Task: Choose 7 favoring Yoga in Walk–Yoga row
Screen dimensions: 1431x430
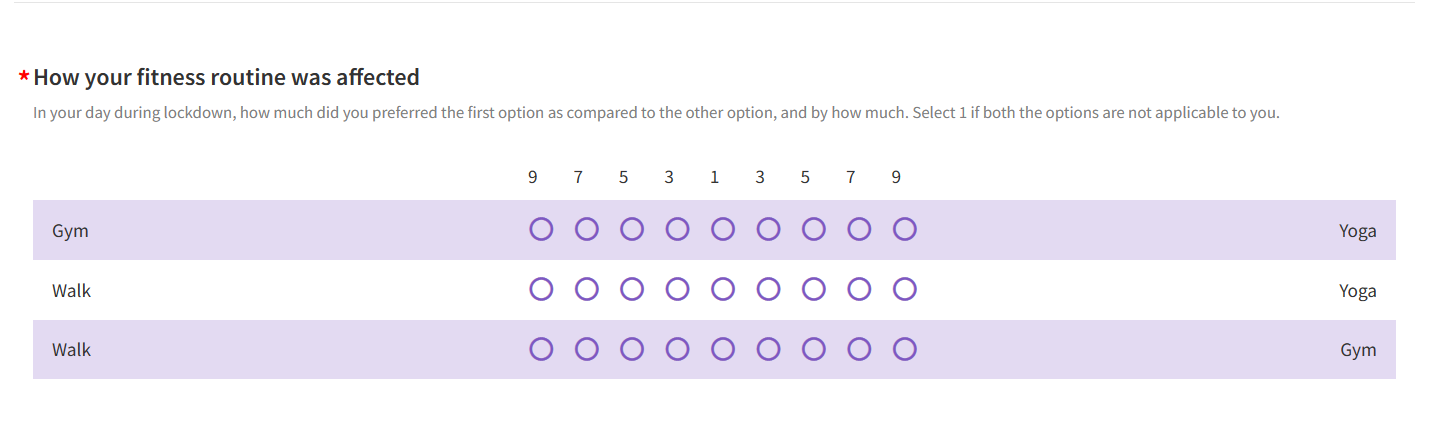Action: click(x=859, y=290)
